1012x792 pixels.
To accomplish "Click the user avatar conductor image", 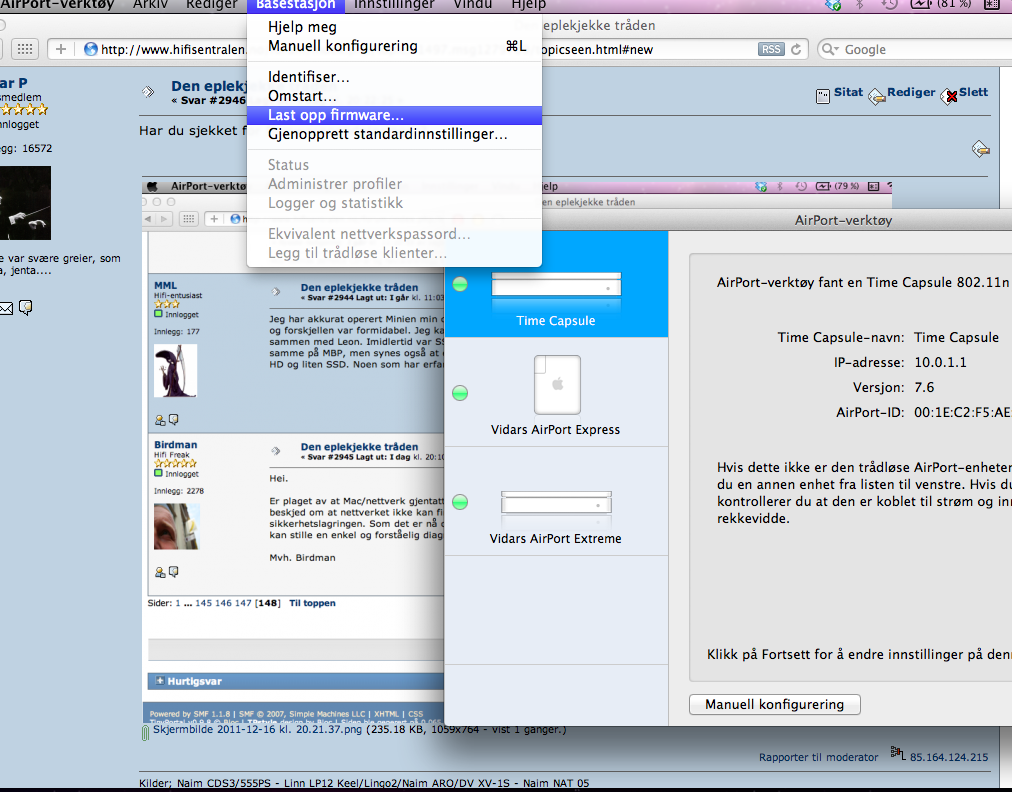I will click(x=25, y=203).
